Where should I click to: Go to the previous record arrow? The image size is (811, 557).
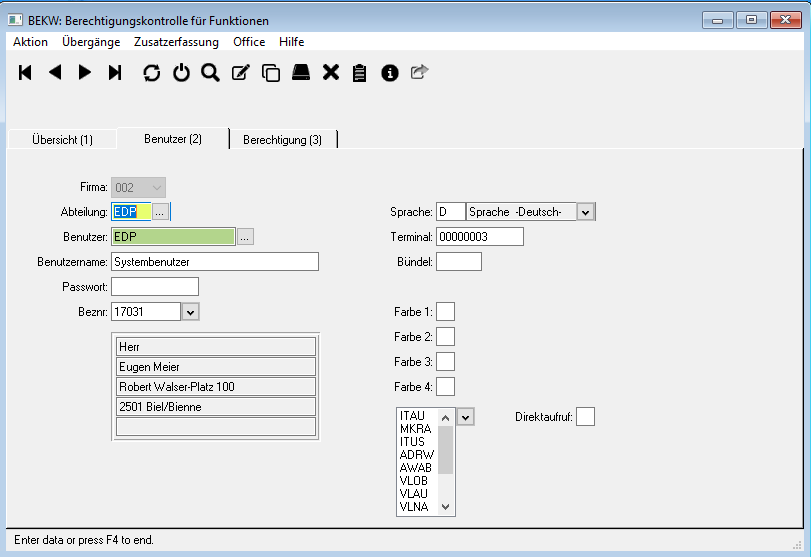(x=55, y=72)
